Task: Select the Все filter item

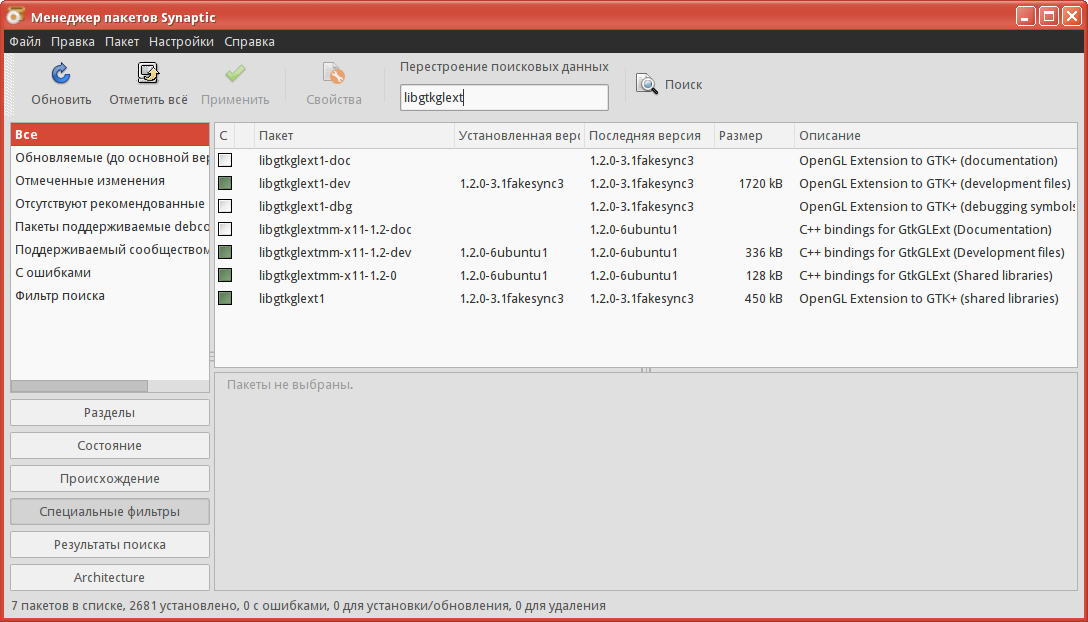Action: [x=110, y=135]
